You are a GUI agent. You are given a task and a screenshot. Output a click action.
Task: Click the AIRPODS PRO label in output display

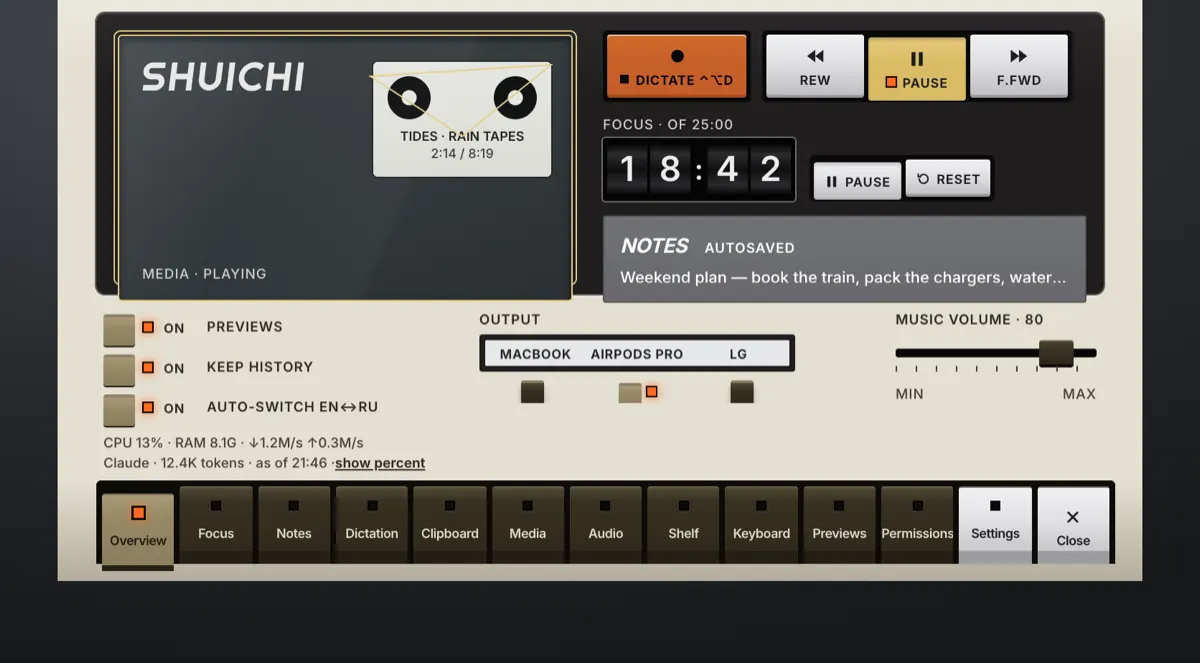coord(637,354)
